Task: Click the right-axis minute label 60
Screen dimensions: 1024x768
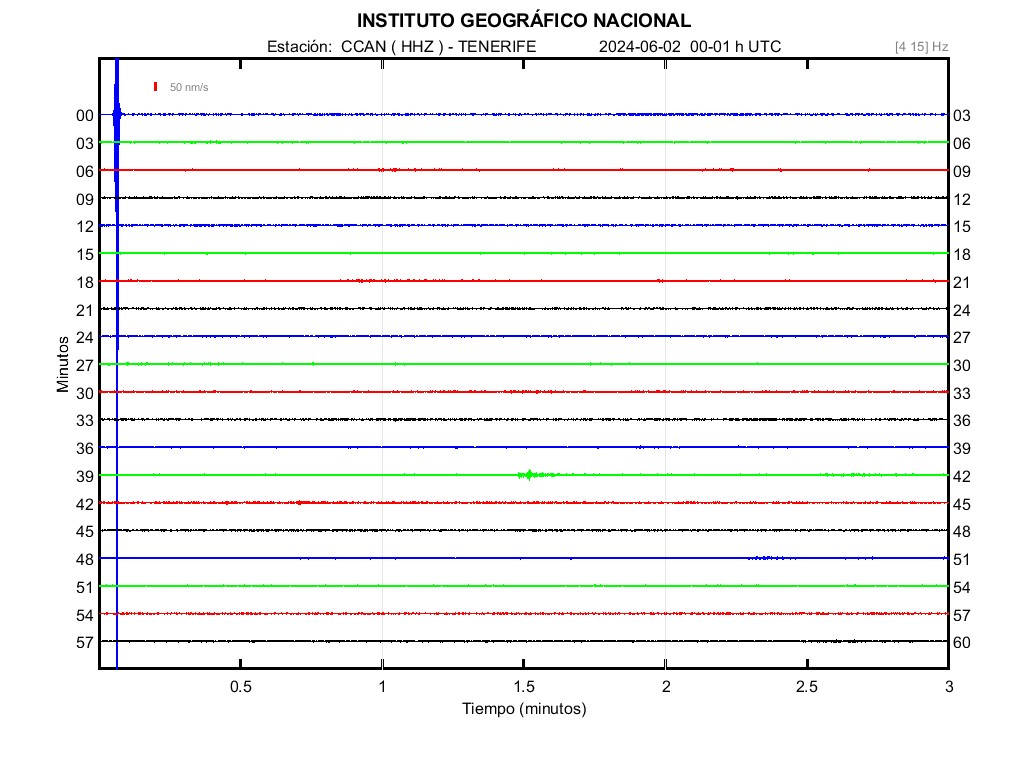Action: tap(961, 642)
